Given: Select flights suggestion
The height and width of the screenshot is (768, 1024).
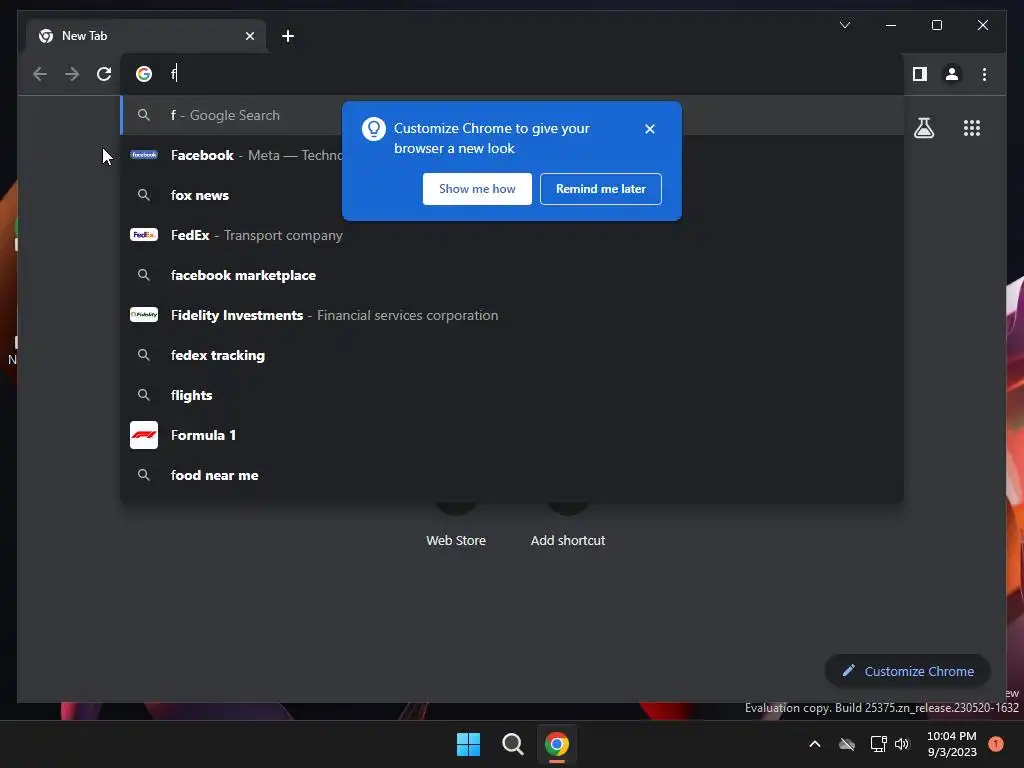Looking at the screenshot, I should coord(512,395).
